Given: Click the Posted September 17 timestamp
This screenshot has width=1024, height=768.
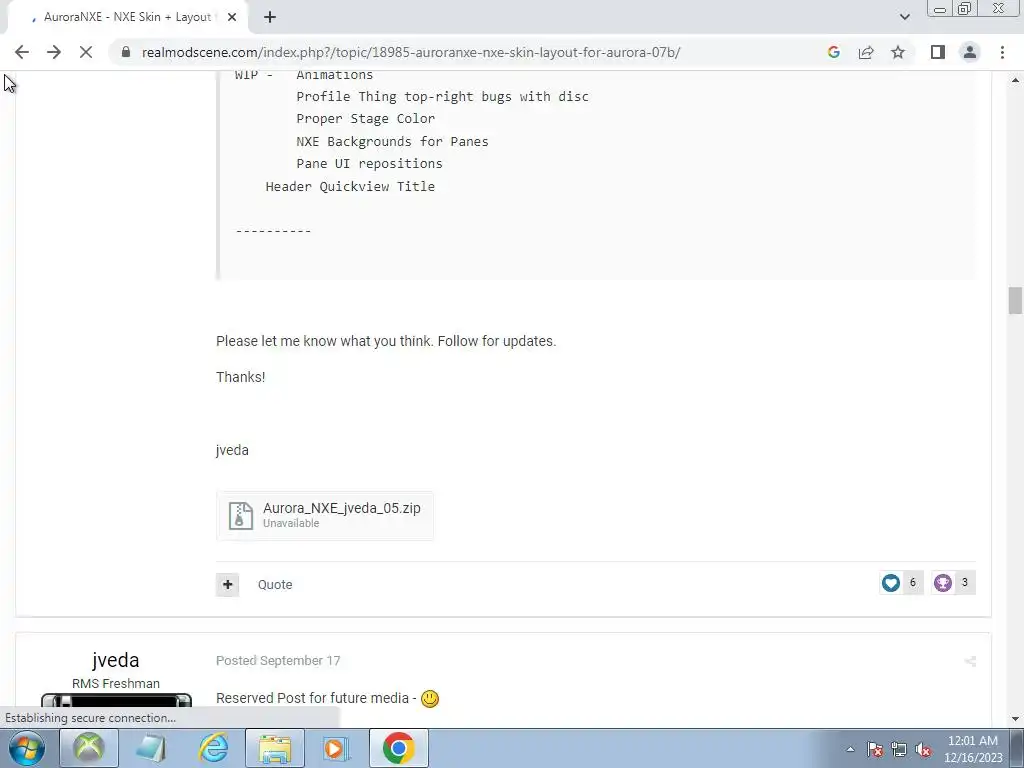Looking at the screenshot, I should (278, 660).
